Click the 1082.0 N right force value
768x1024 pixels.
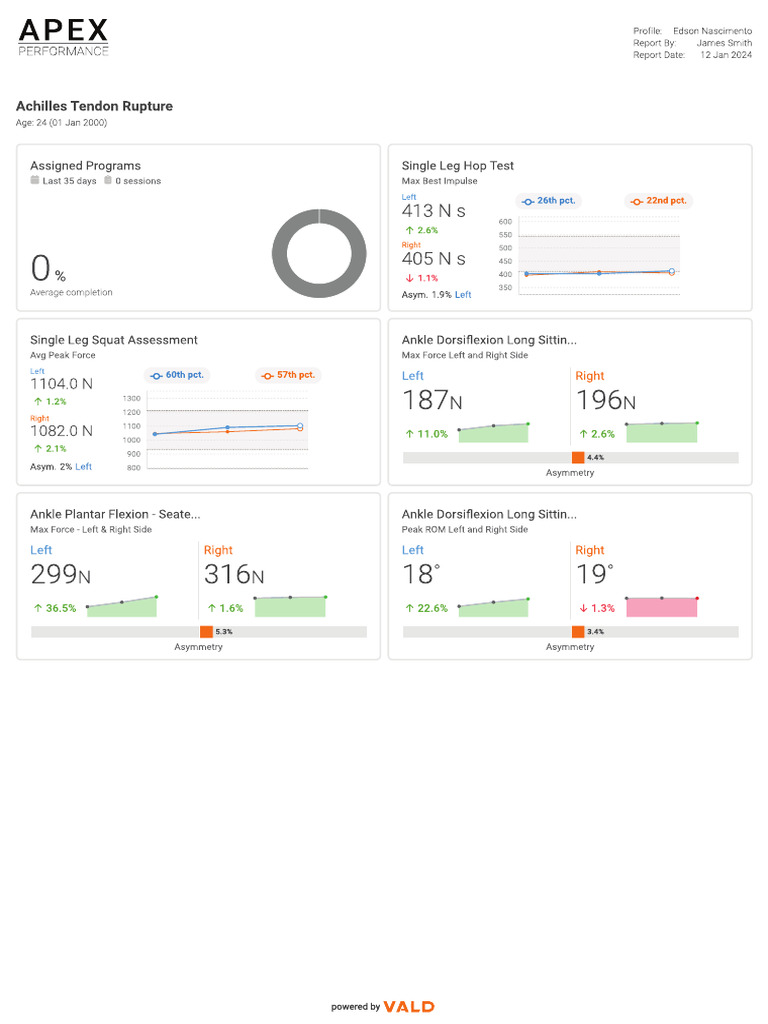61,431
